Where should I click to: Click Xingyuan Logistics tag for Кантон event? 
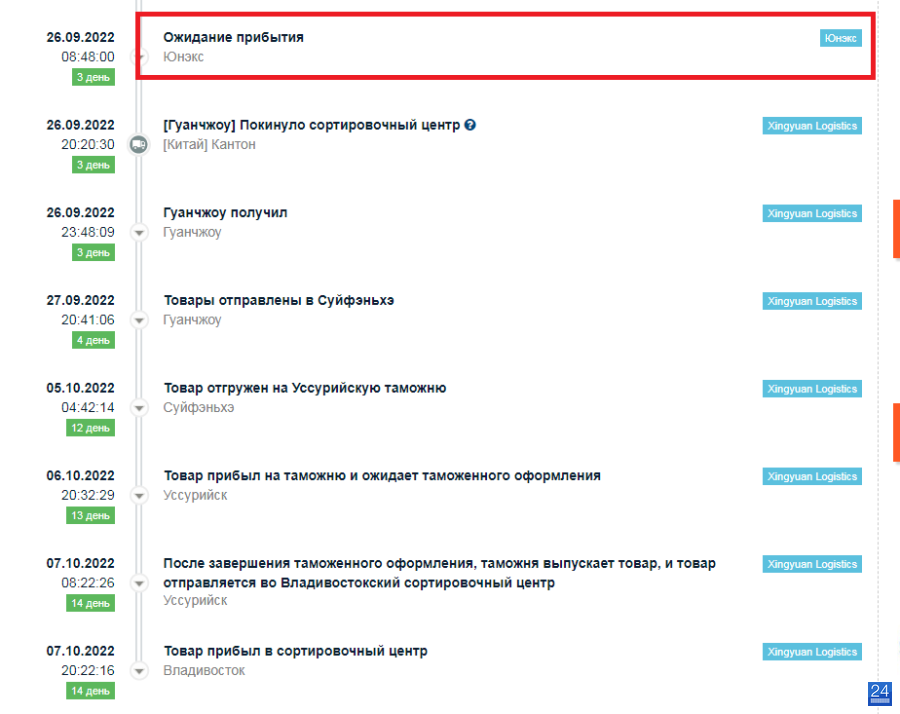(x=812, y=126)
